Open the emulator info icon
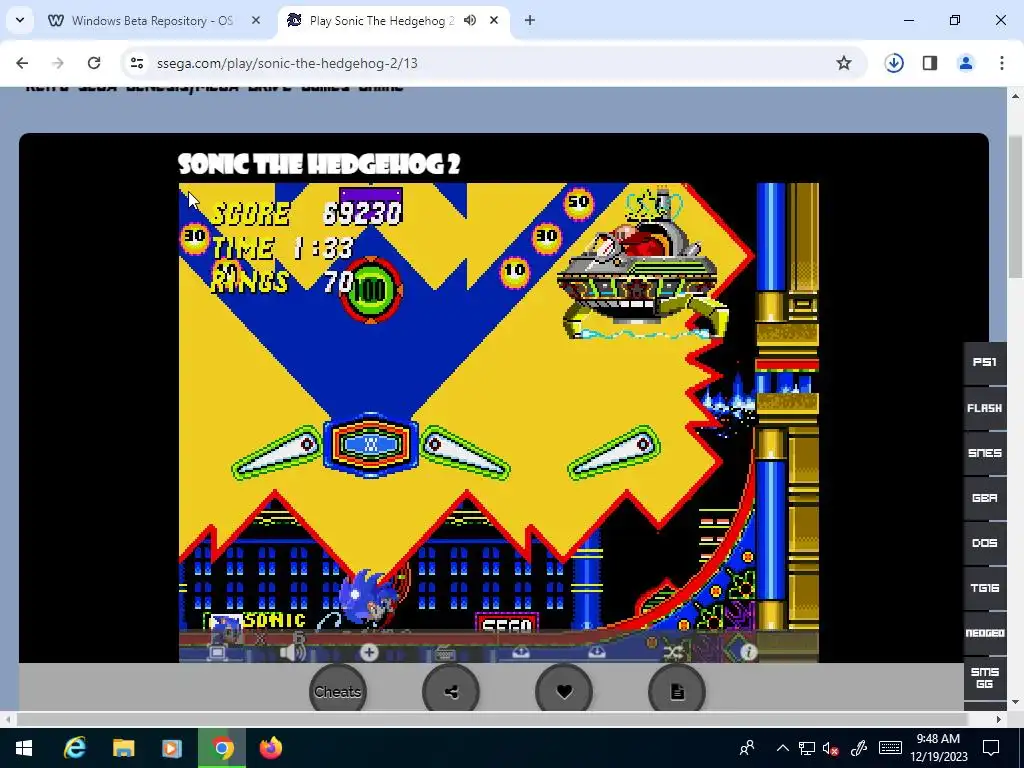This screenshot has width=1024, height=768. (x=748, y=652)
